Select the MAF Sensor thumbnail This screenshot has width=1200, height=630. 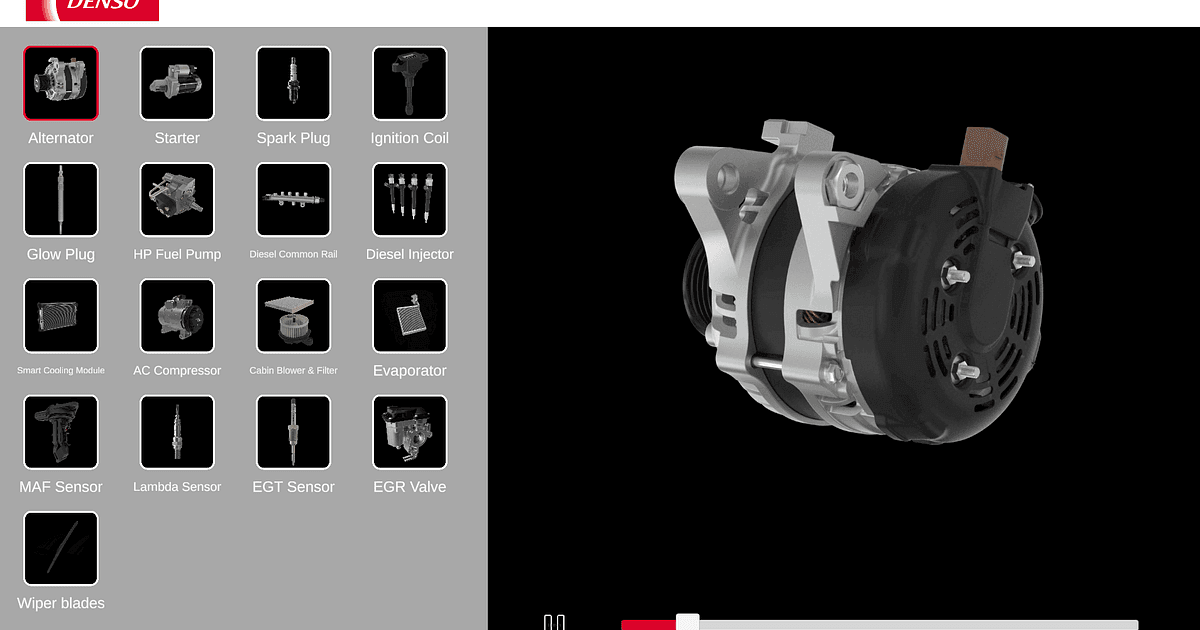click(60, 432)
